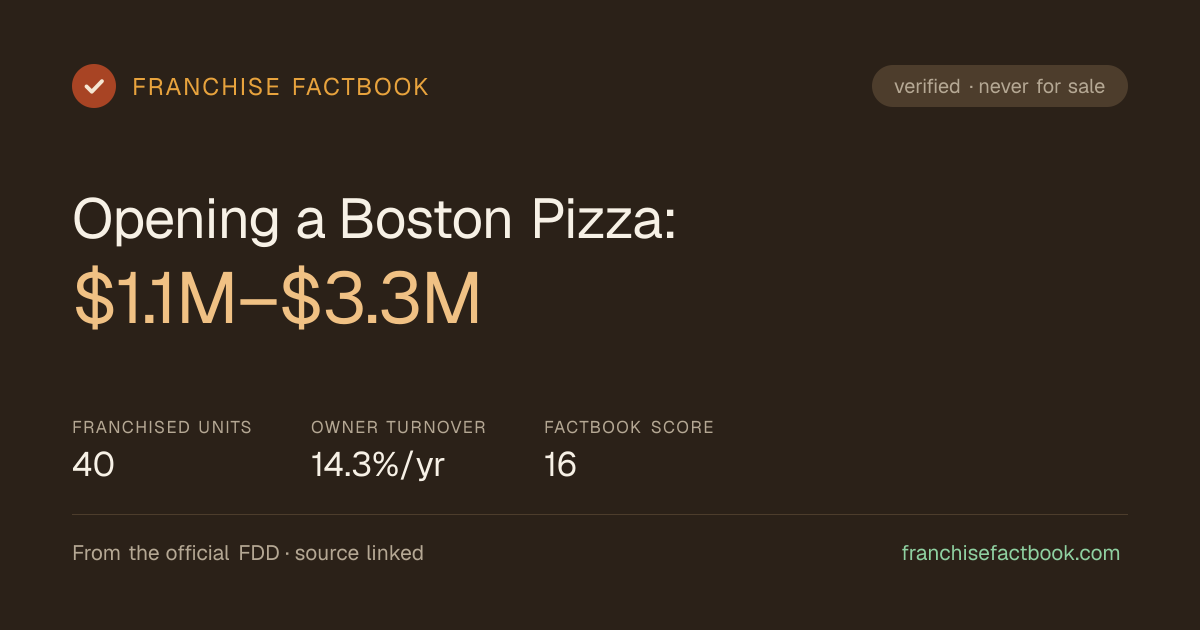The width and height of the screenshot is (1200, 630).
Task: Click the FACTBOOK SCORE label
Action: (629, 427)
